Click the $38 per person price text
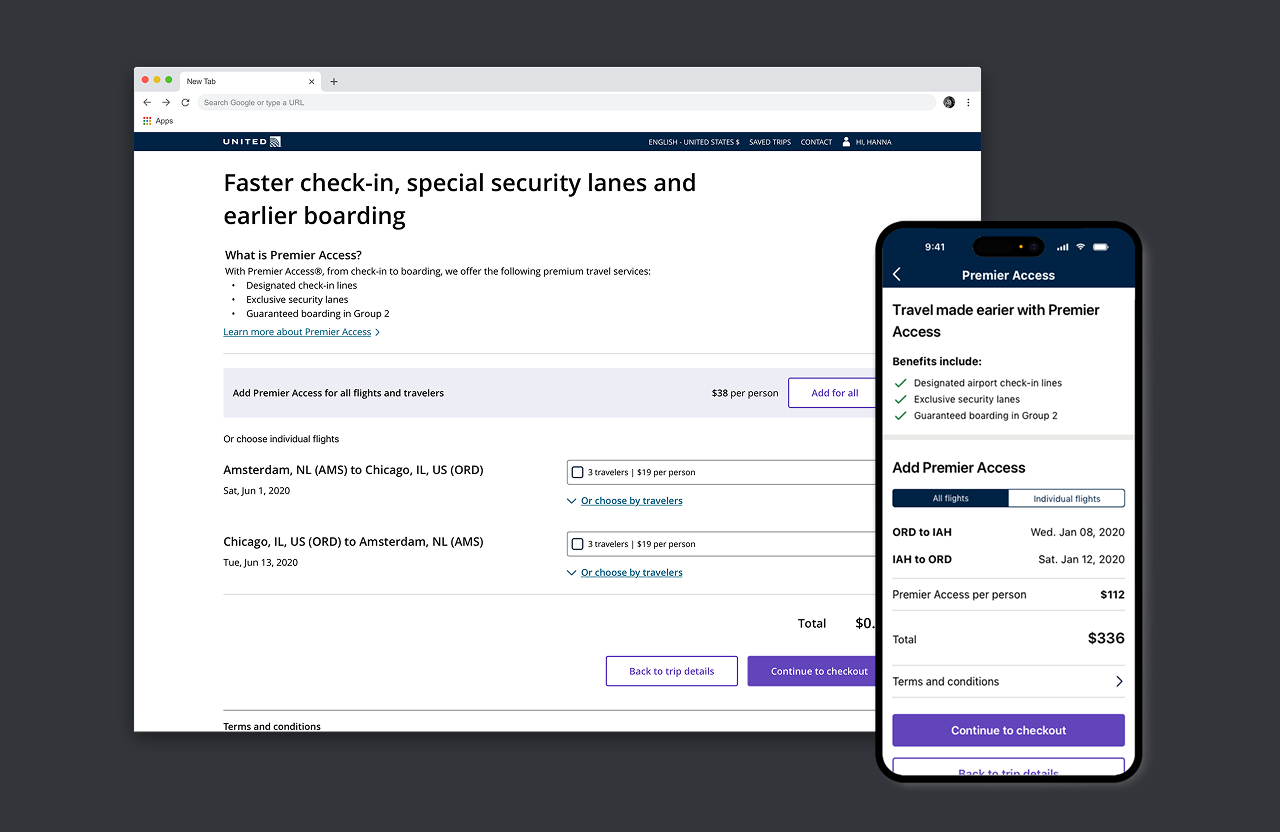The width and height of the screenshot is (1280, 832). point(745,393)
